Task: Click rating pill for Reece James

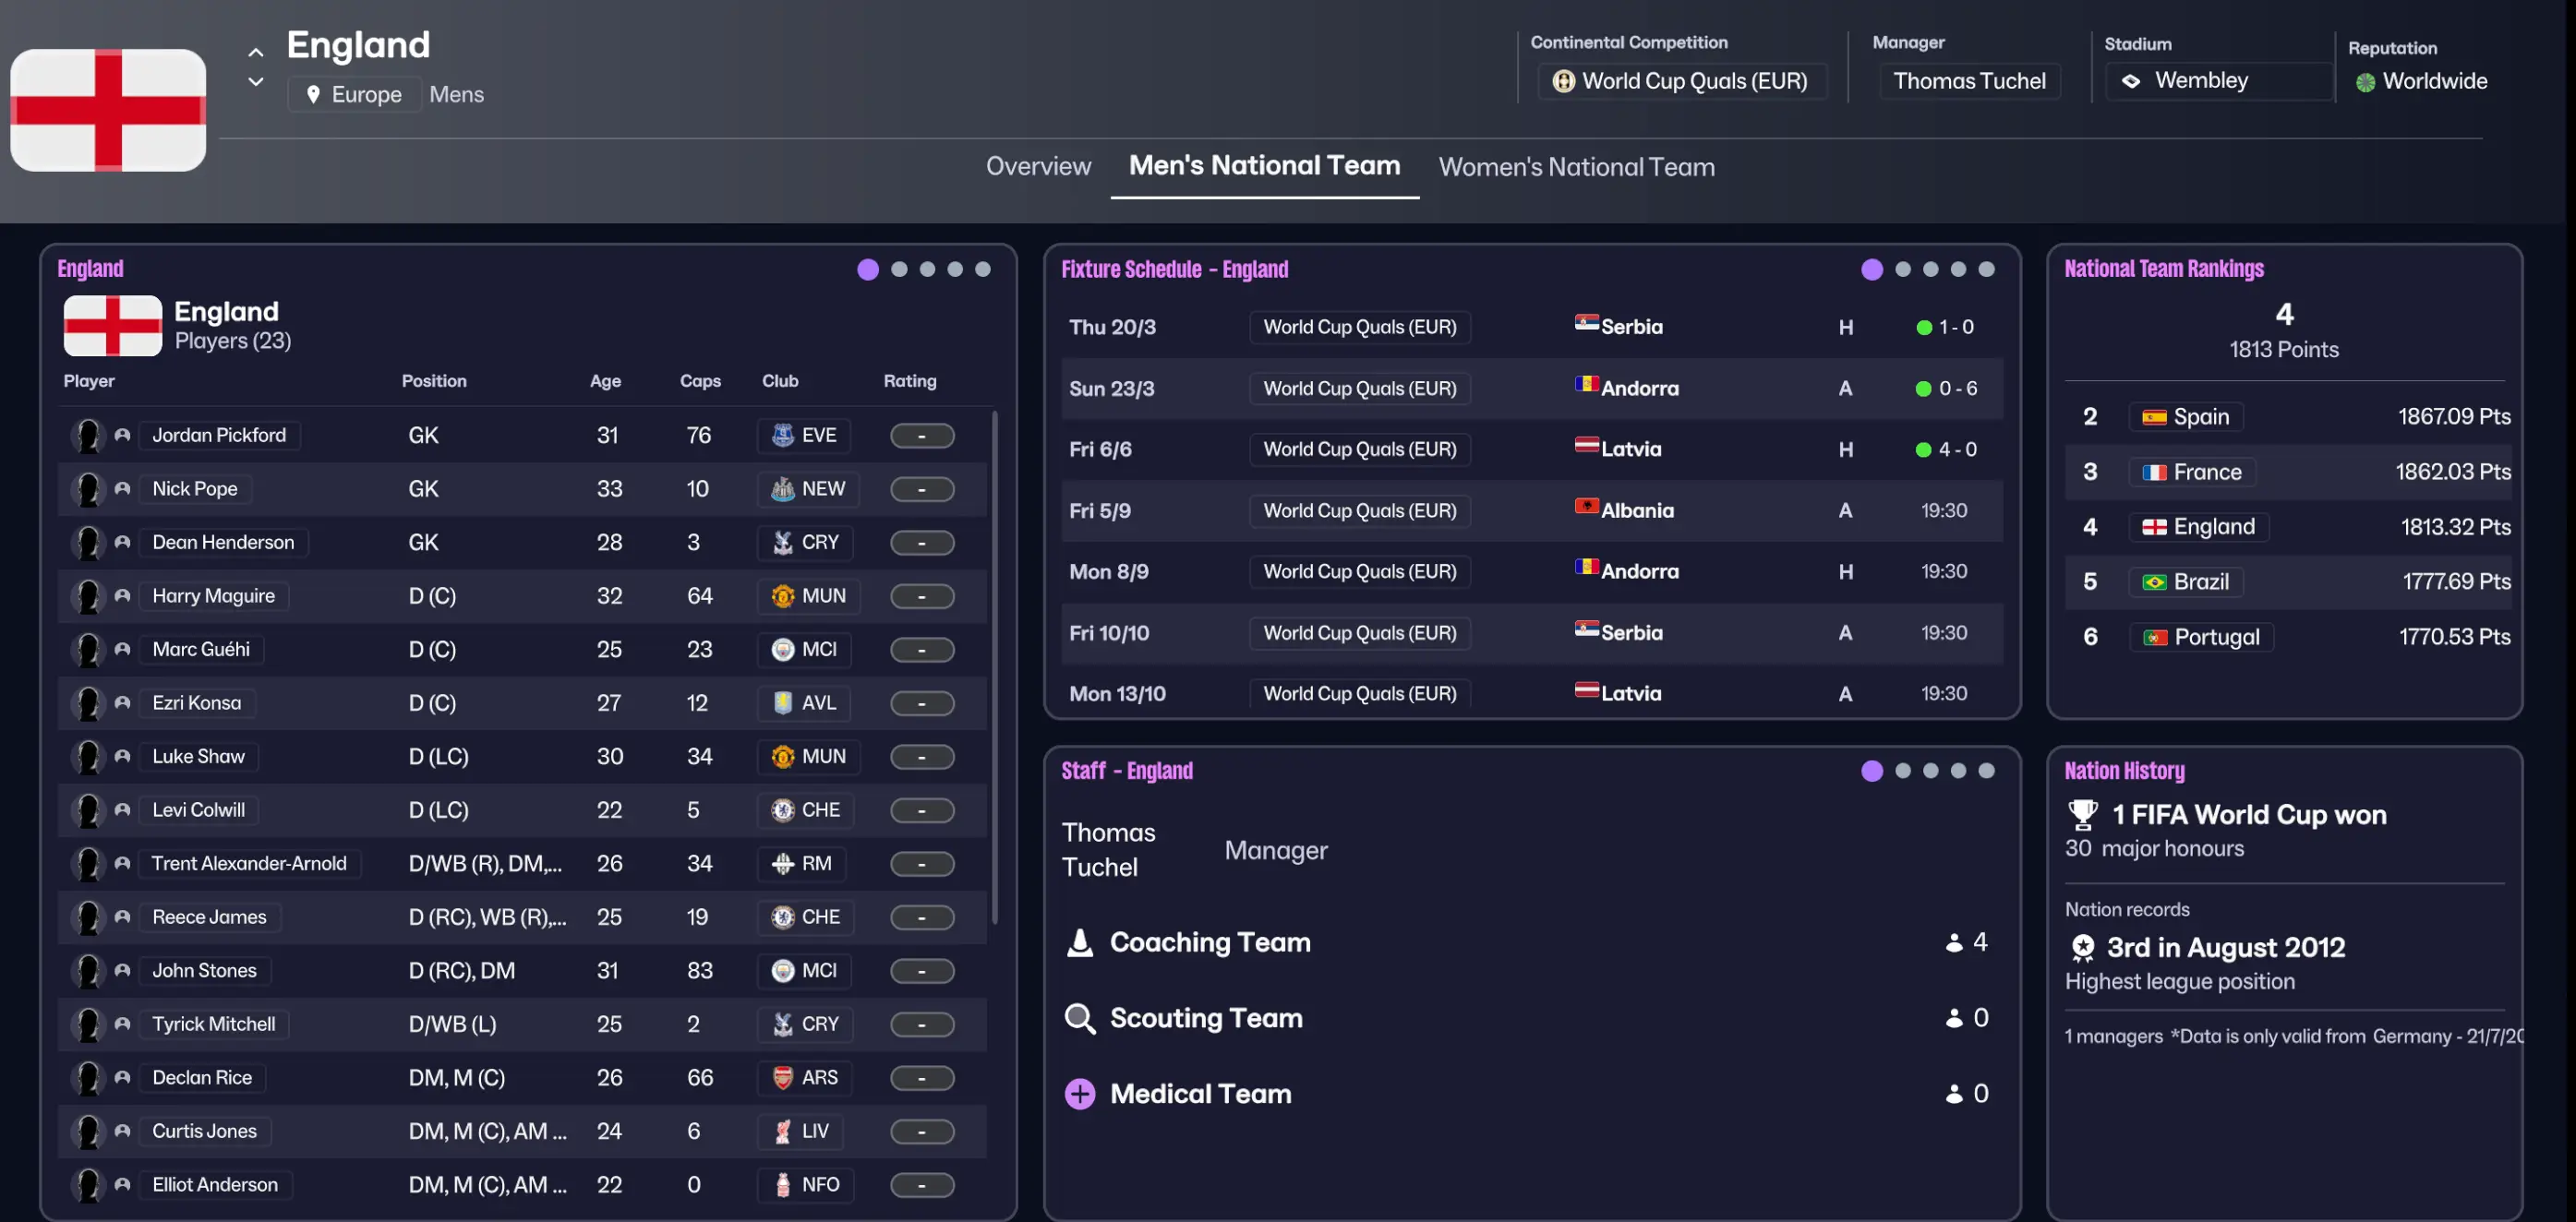Action: pos(922,918)
